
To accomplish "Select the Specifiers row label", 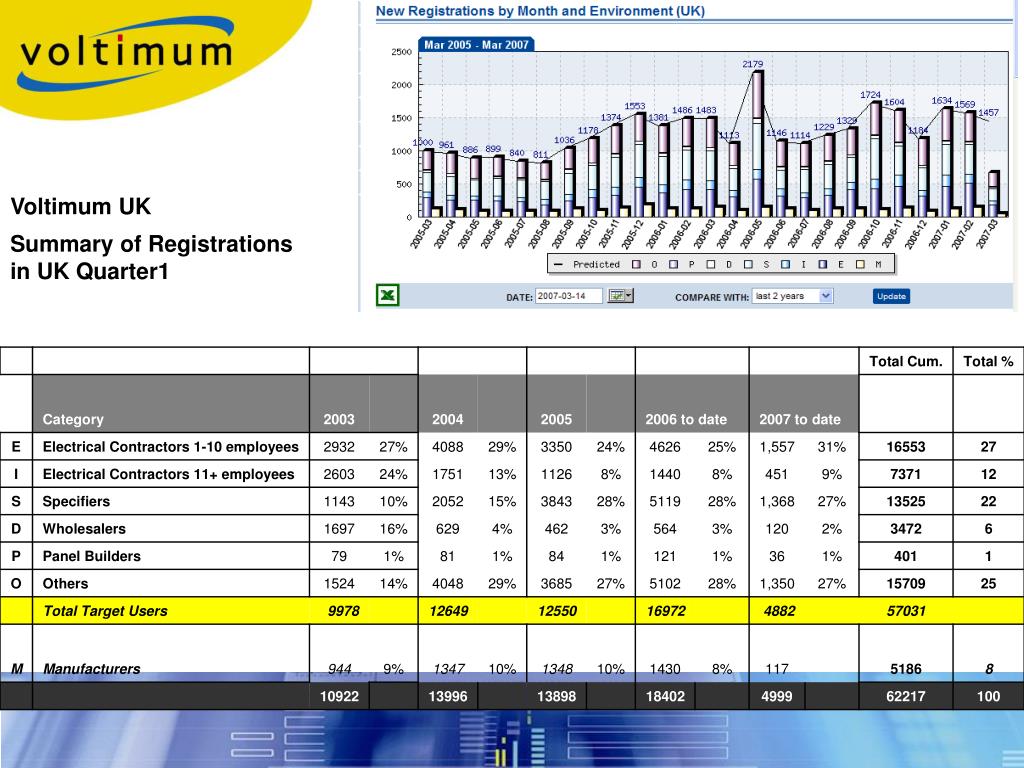I will tap(76, 502).
